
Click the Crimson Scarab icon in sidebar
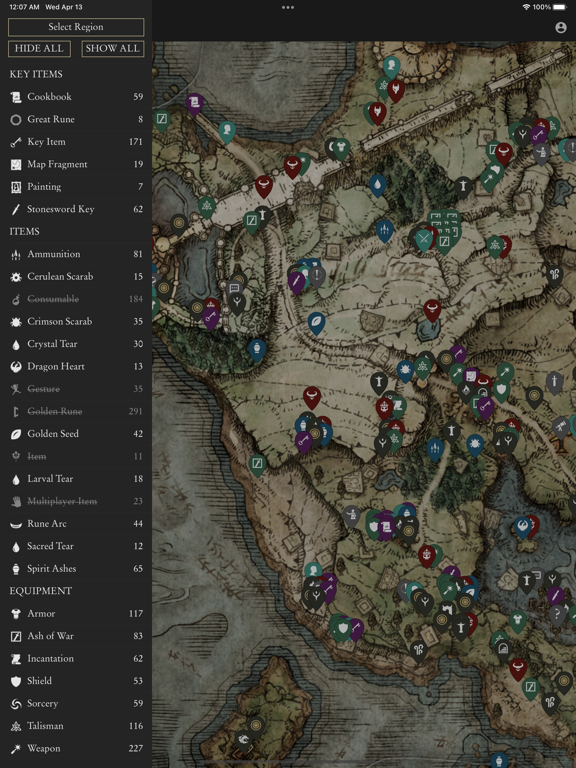pos(16,322)
